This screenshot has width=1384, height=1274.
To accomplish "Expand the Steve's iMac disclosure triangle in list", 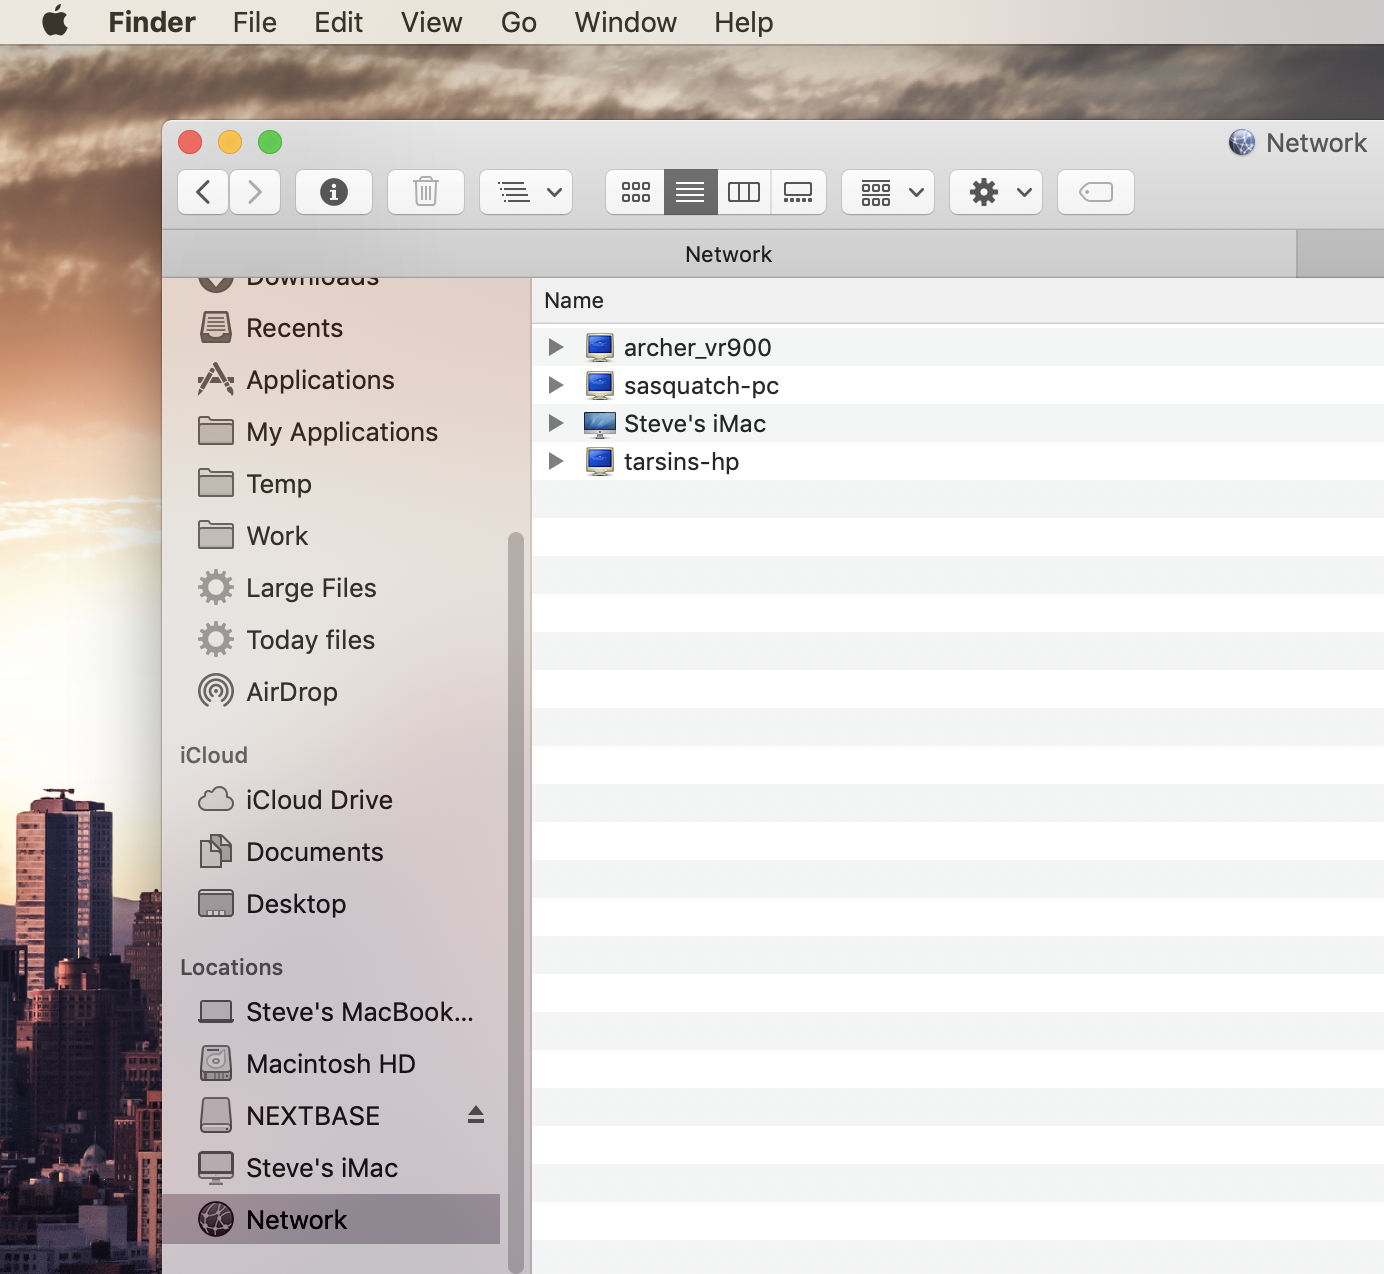I will [556, 423].
